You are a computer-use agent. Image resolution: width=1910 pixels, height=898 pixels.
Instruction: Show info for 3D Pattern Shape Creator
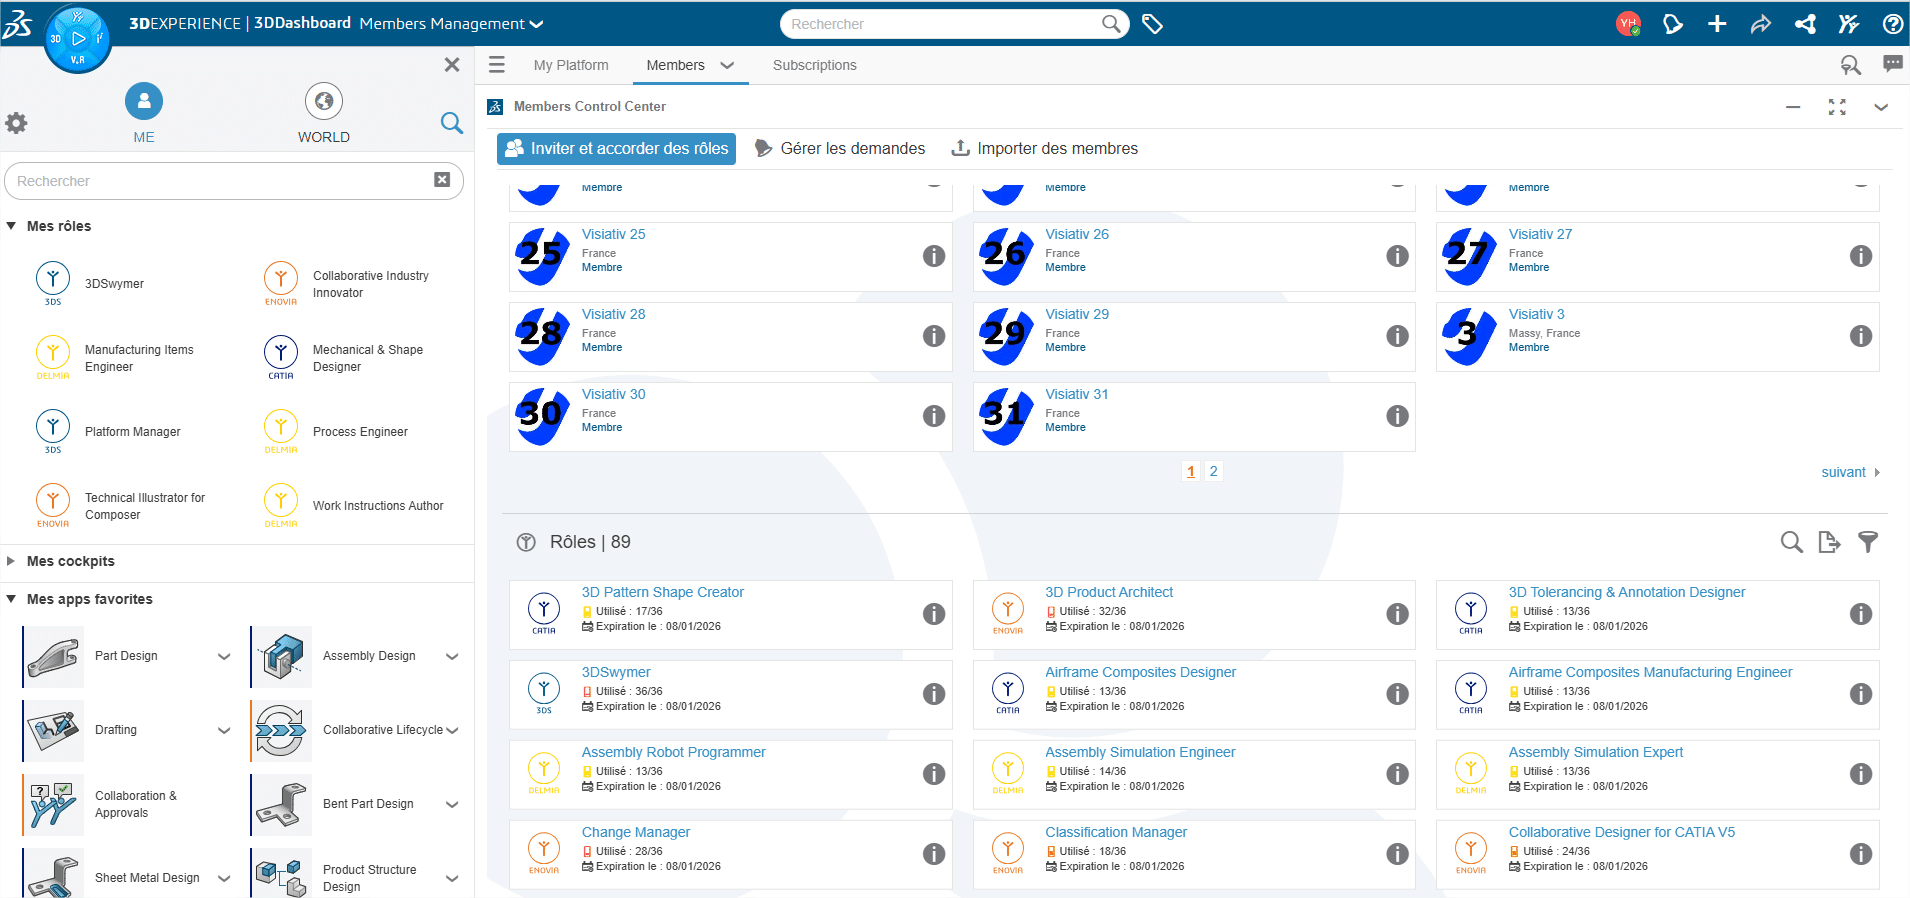pos(934,614)
